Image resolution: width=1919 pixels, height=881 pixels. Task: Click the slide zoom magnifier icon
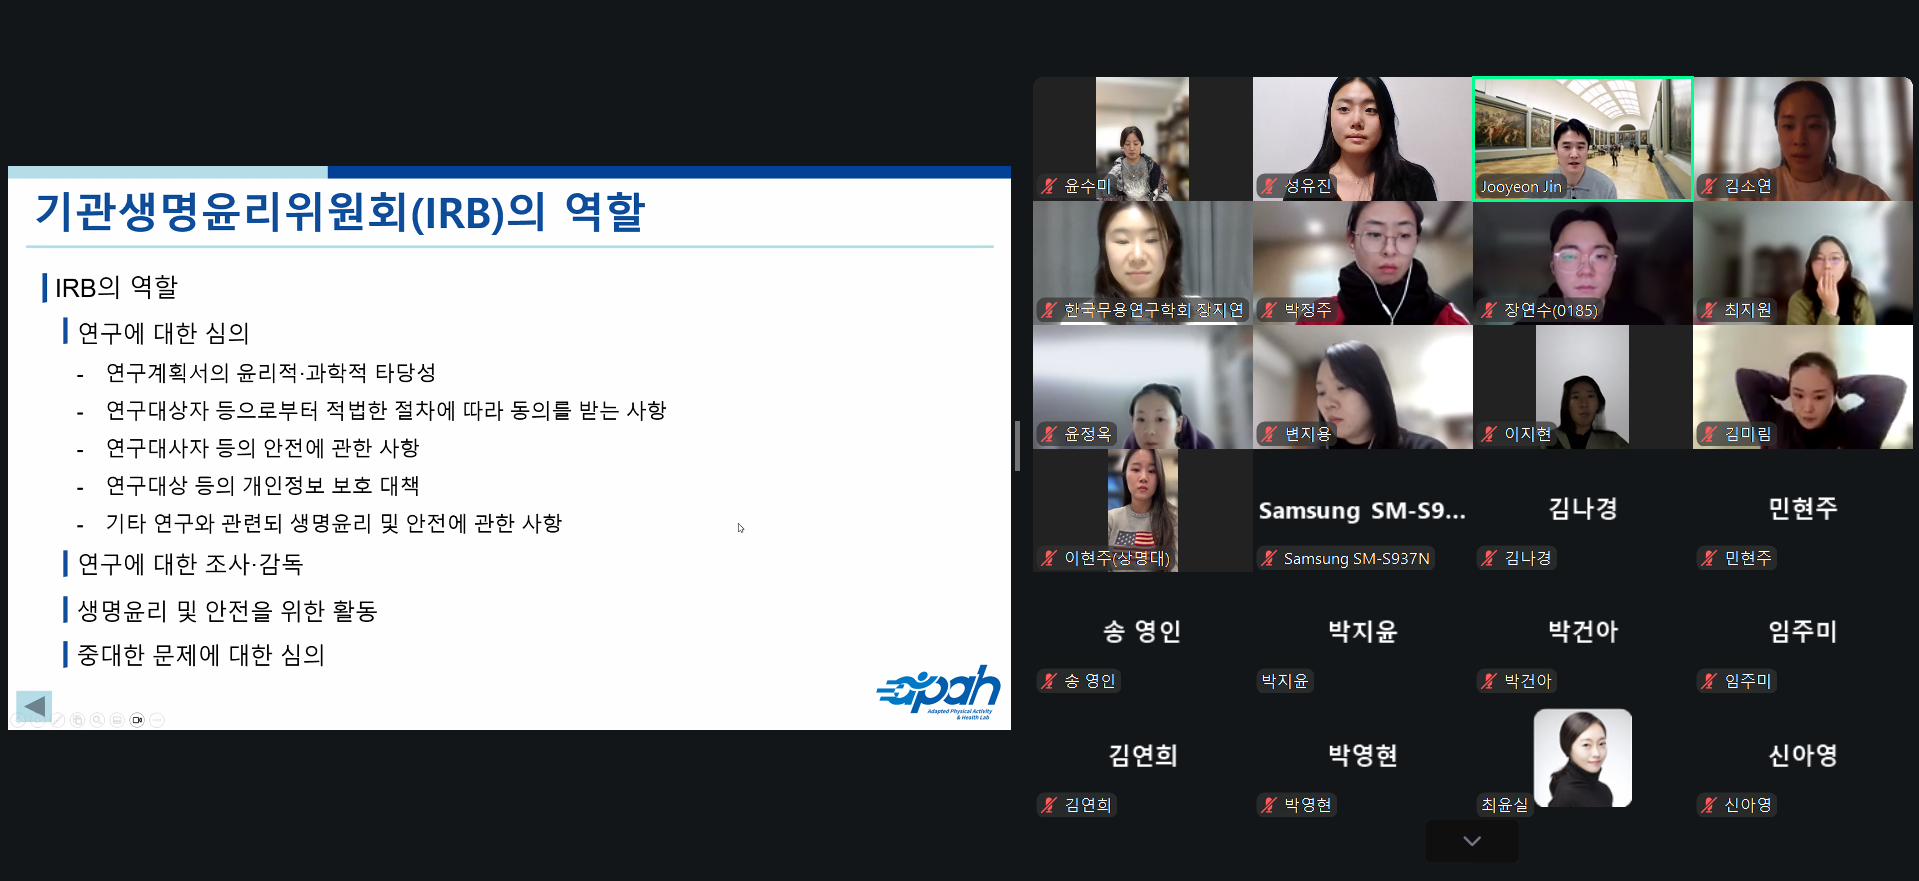[x=97, y=720]
